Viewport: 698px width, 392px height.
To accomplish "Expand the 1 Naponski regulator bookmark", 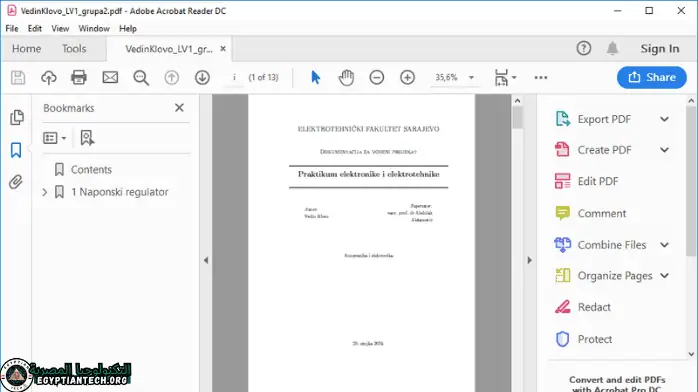I will (45, 192).
